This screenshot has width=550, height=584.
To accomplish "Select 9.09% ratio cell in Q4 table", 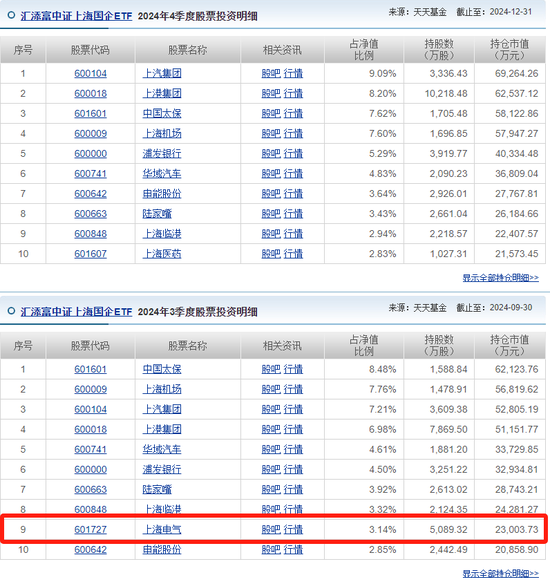I will (382, 74).
